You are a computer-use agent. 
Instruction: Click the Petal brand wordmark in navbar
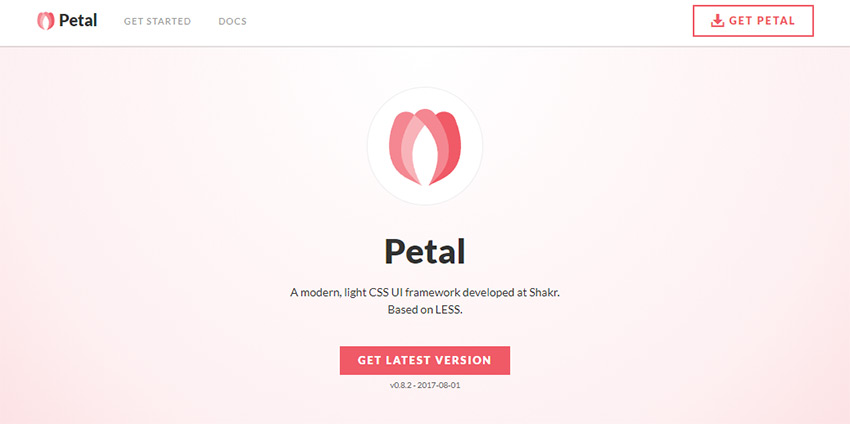pos(78,21)
